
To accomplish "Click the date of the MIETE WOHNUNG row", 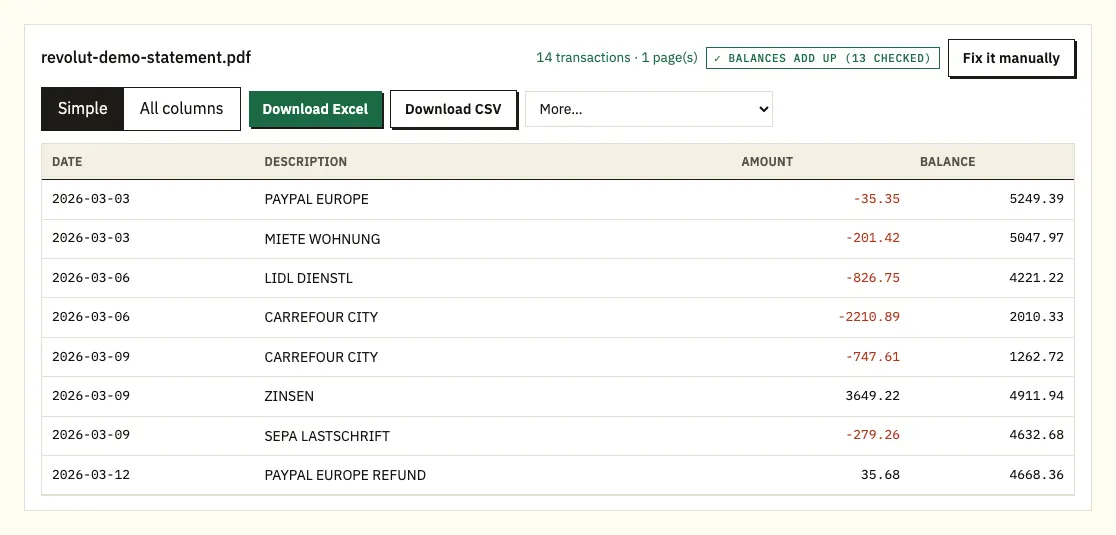I will [x=91, y=238].
